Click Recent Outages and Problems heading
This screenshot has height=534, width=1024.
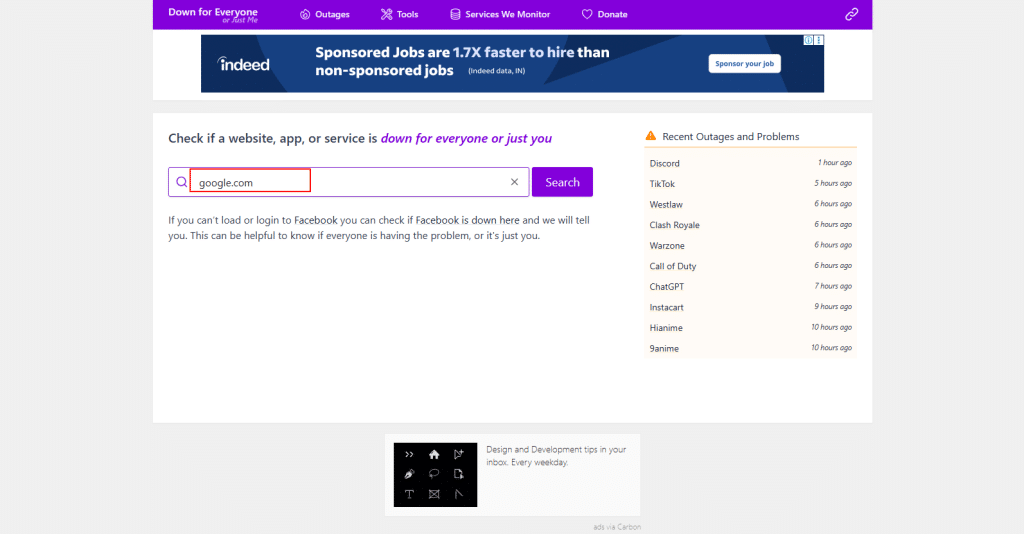tap(731, 136)
